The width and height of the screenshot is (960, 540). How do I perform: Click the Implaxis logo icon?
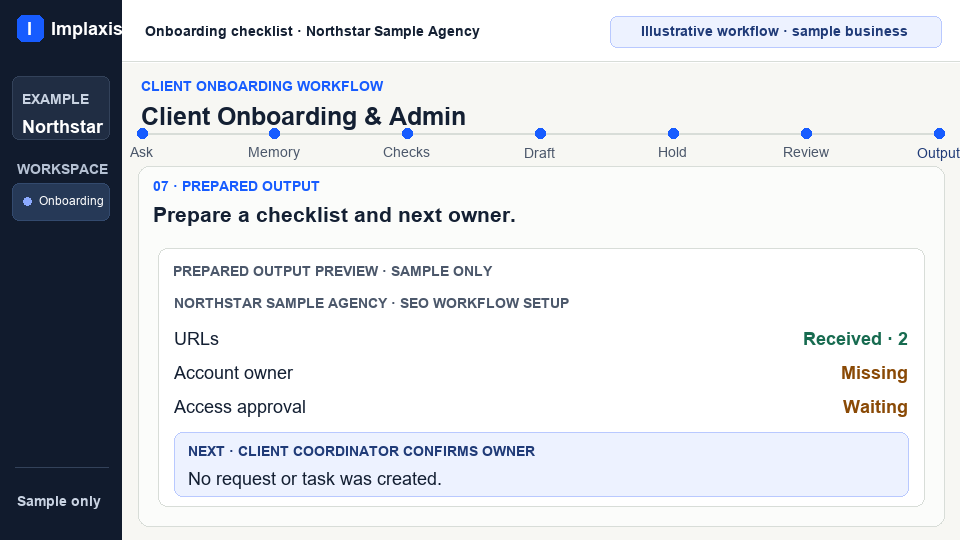pos(30,29)
